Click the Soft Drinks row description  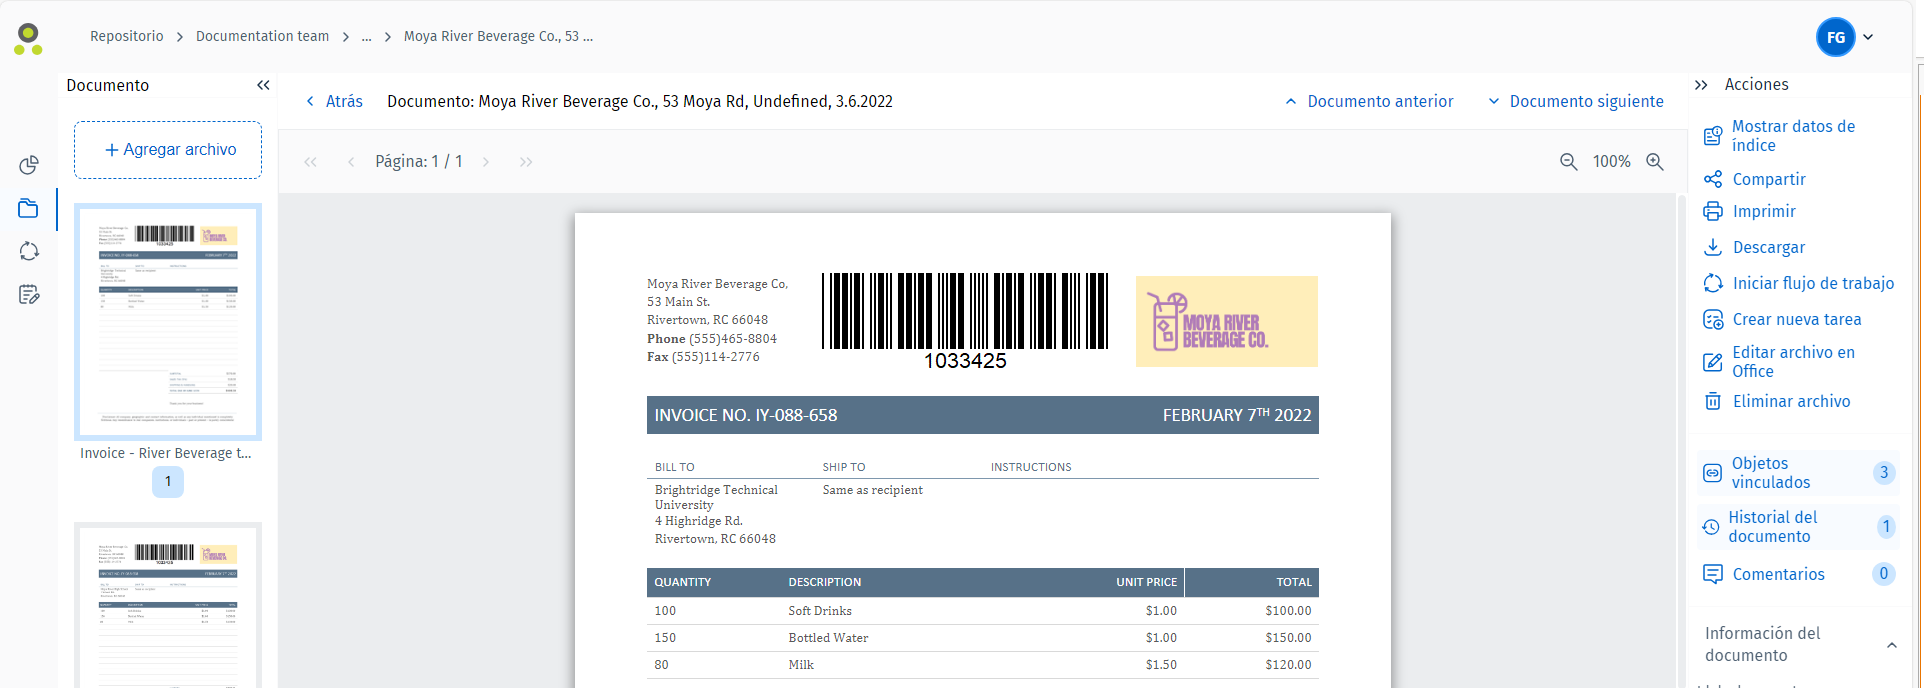[820, 611]
